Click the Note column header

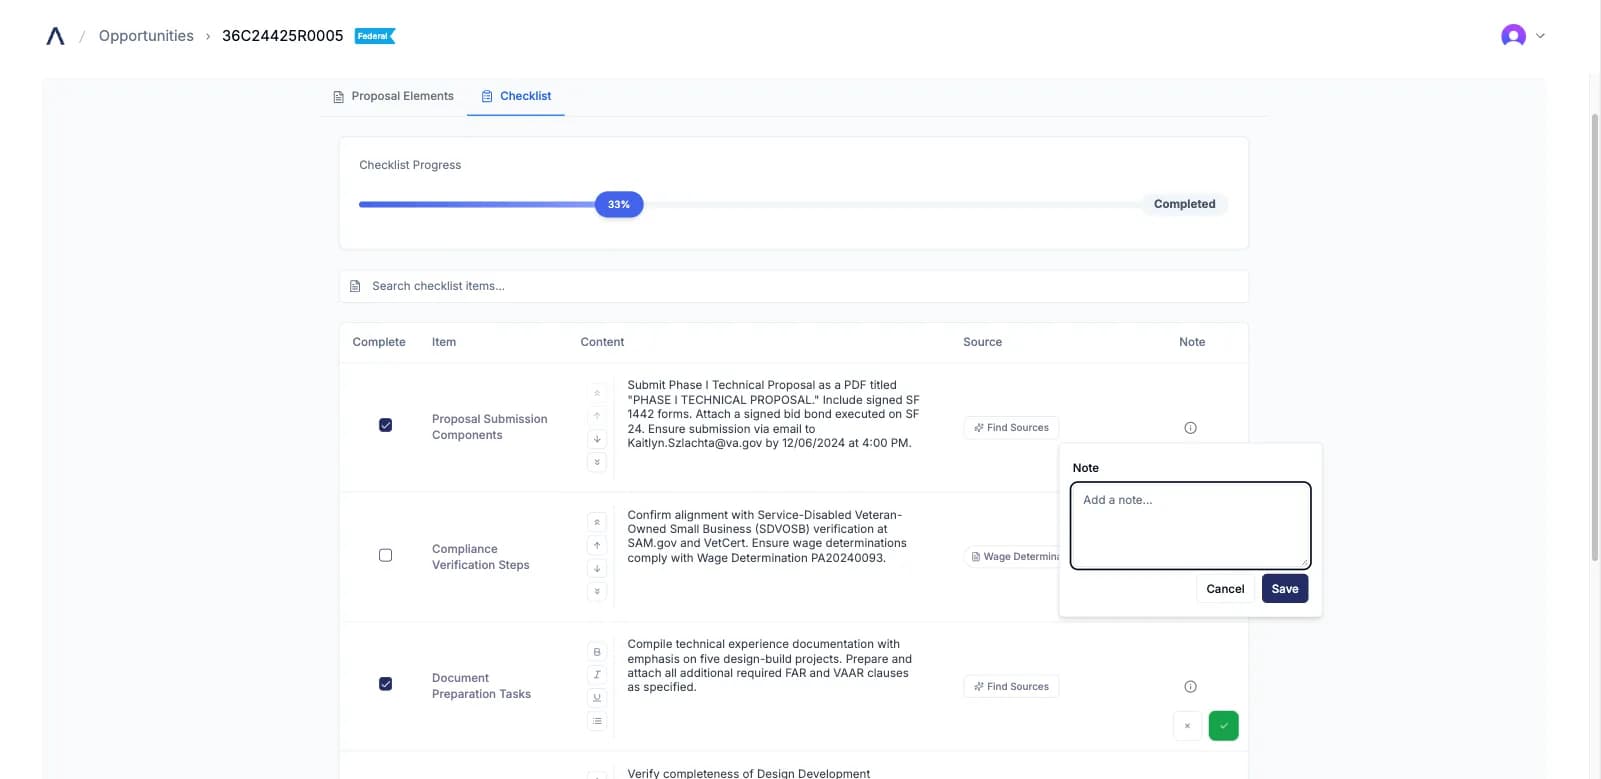click(1192, 342)
